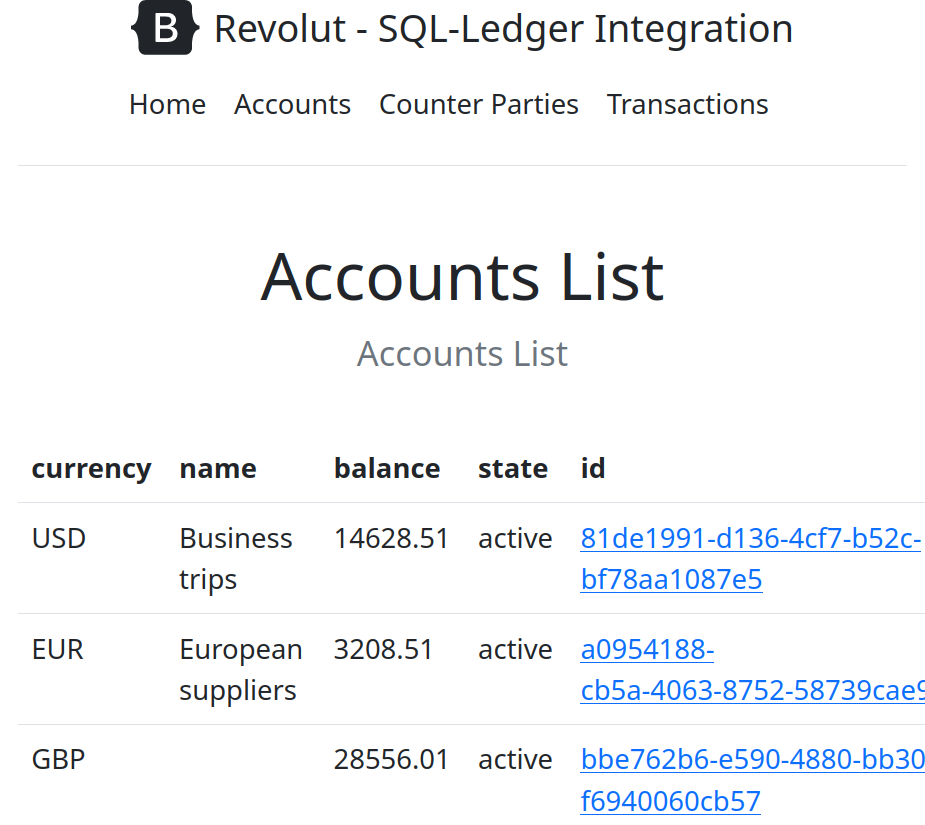The image size is (925, 825).
Task: Click the European suppliers name cell
Action: [241, 669]
